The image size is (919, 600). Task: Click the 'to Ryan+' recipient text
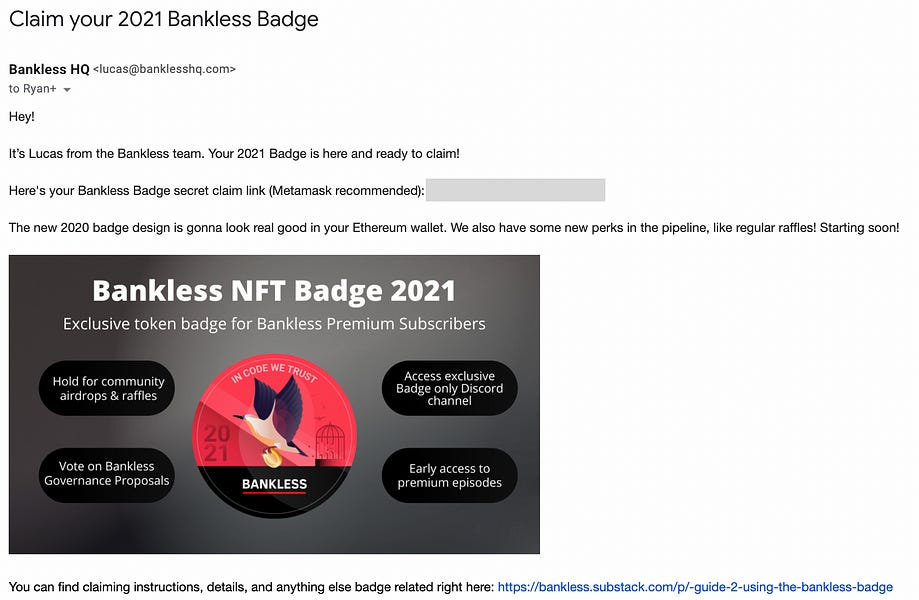pos(32,89)
